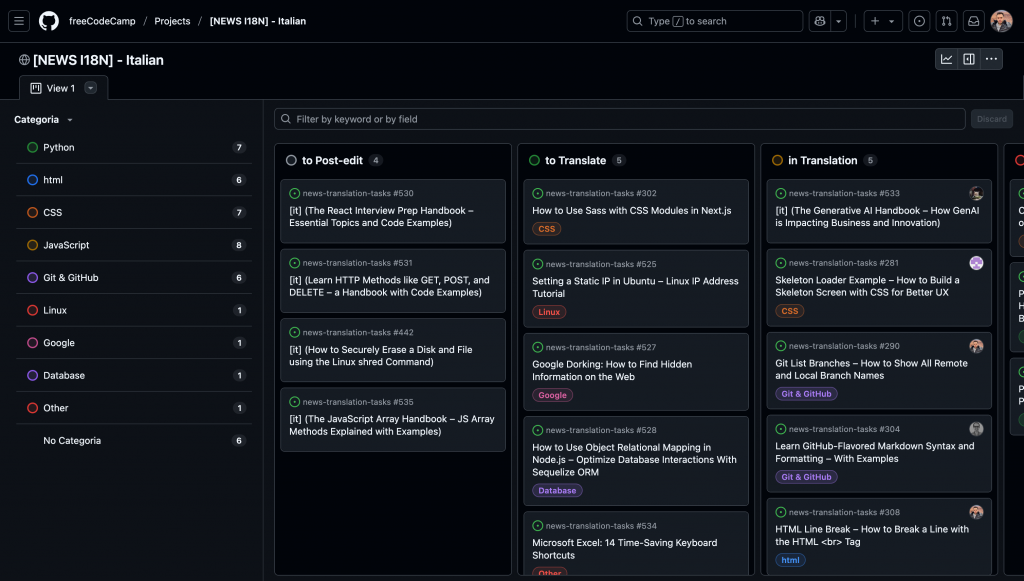
Task: Open Pull requests icon in header
Action: tap(946, 21)
